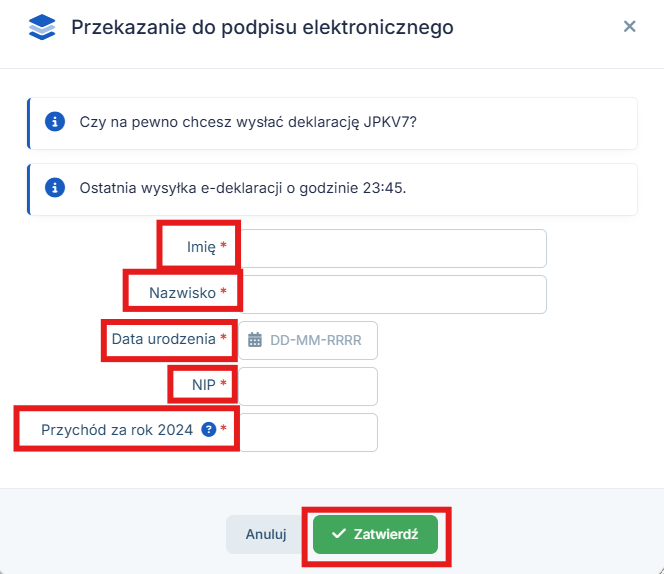The width and height of the screenshot is (664, 574).
Task: Click the NIP input box
Action: click(x=308, y=386)
